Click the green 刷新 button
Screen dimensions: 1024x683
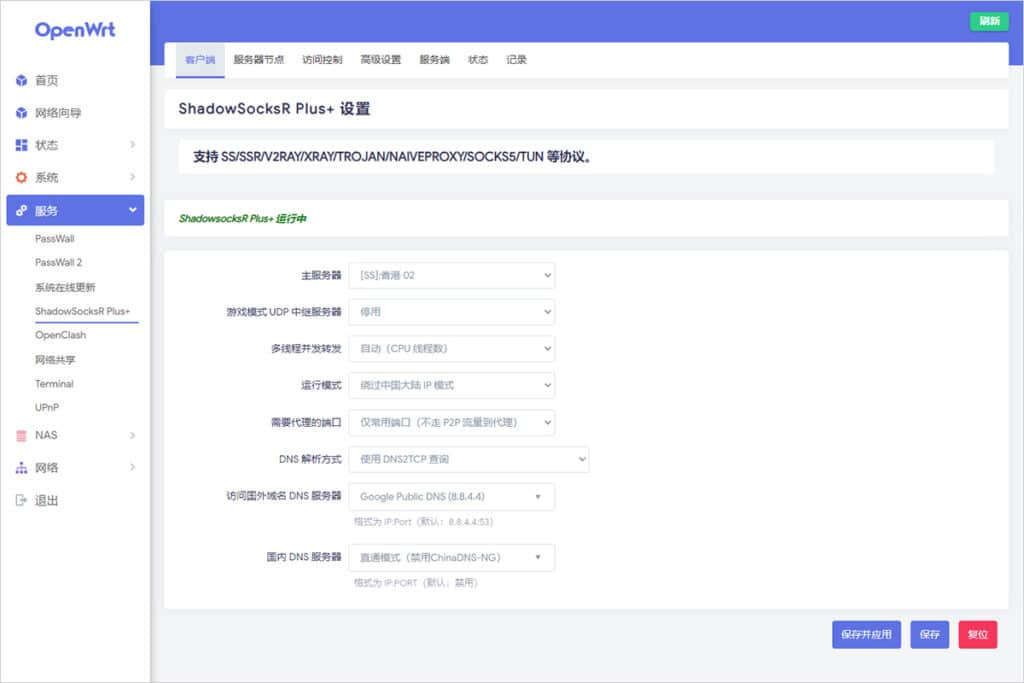point(989,21)
